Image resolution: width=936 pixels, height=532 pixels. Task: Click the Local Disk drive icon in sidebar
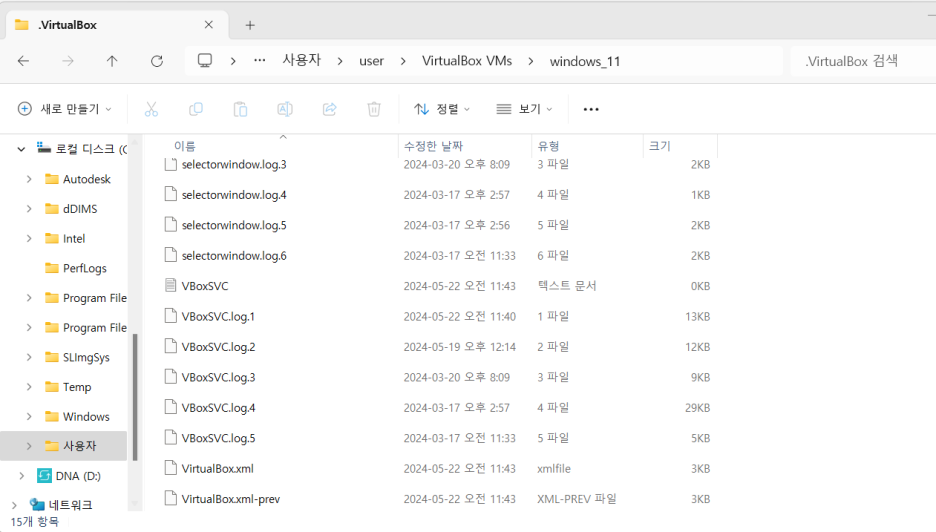click(44, 147)
